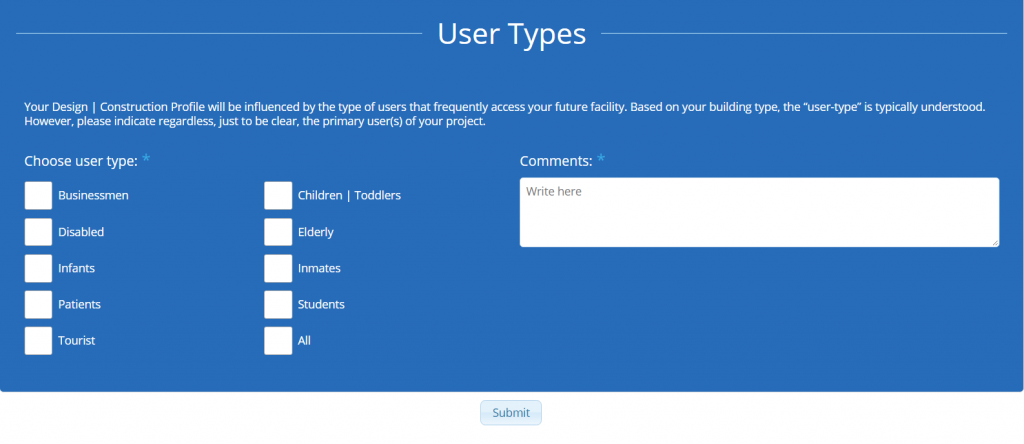Click the User Types heading

(511, 34)
